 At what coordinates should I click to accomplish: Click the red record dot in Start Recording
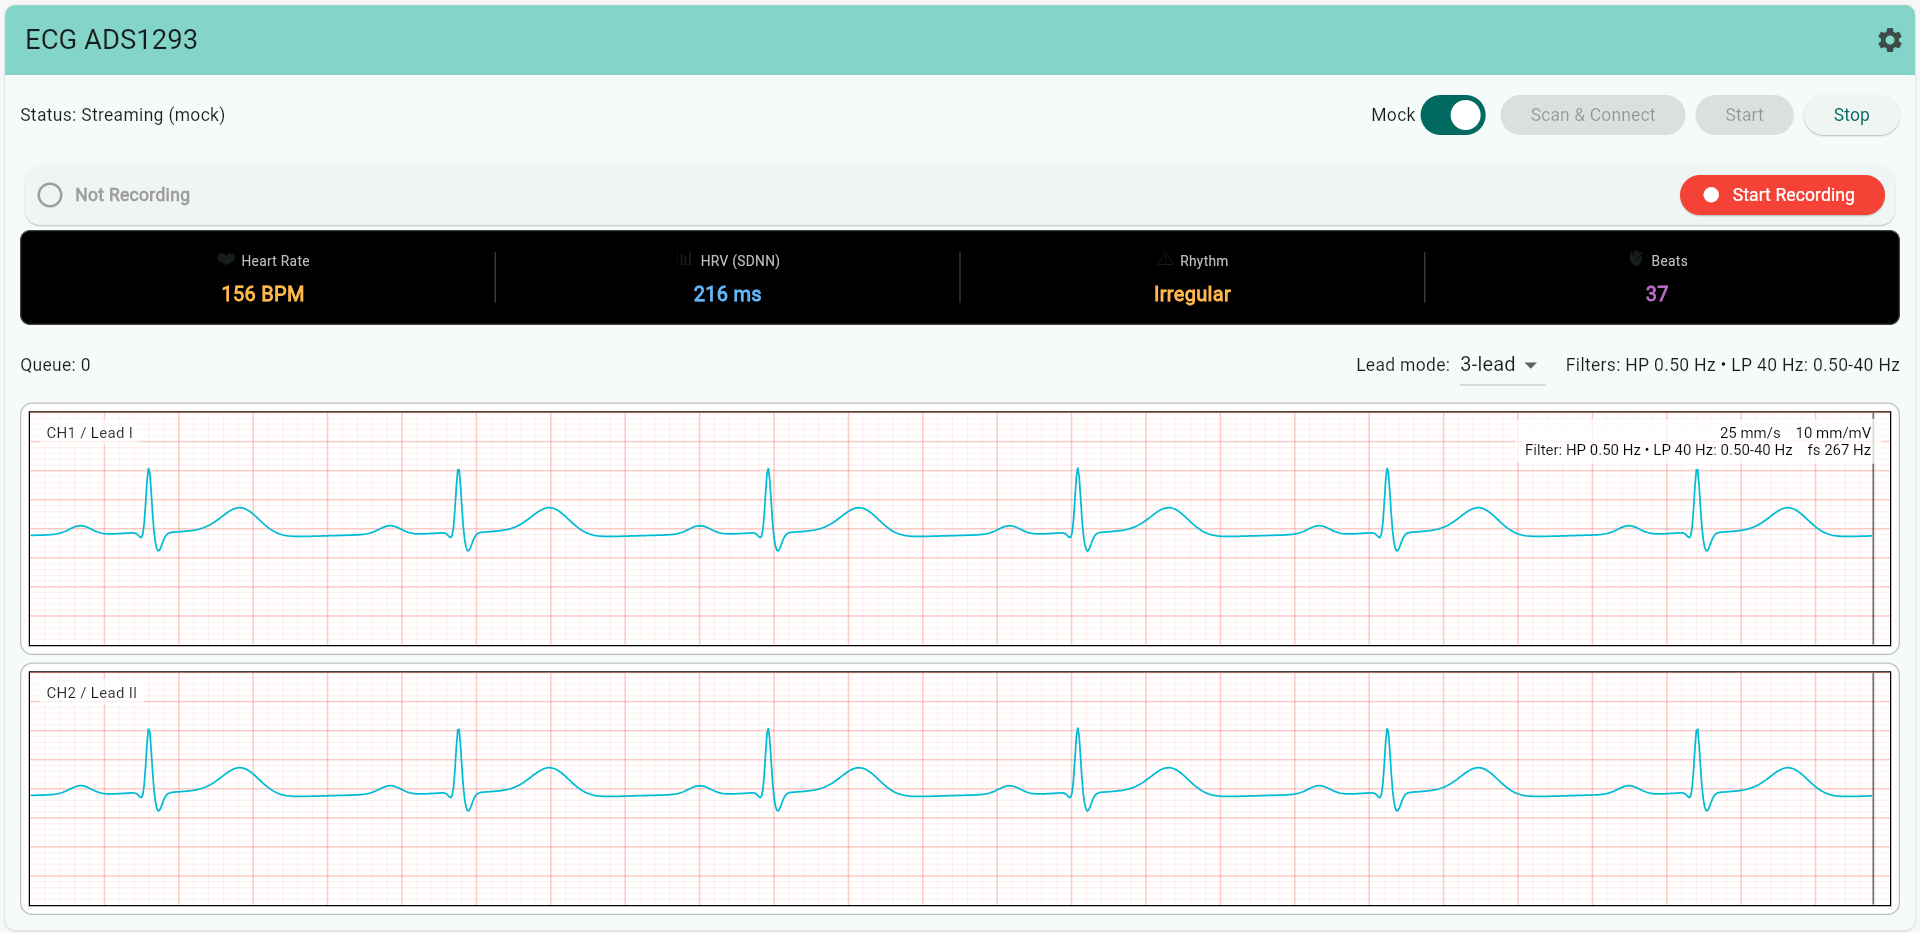pos(1712,195)
